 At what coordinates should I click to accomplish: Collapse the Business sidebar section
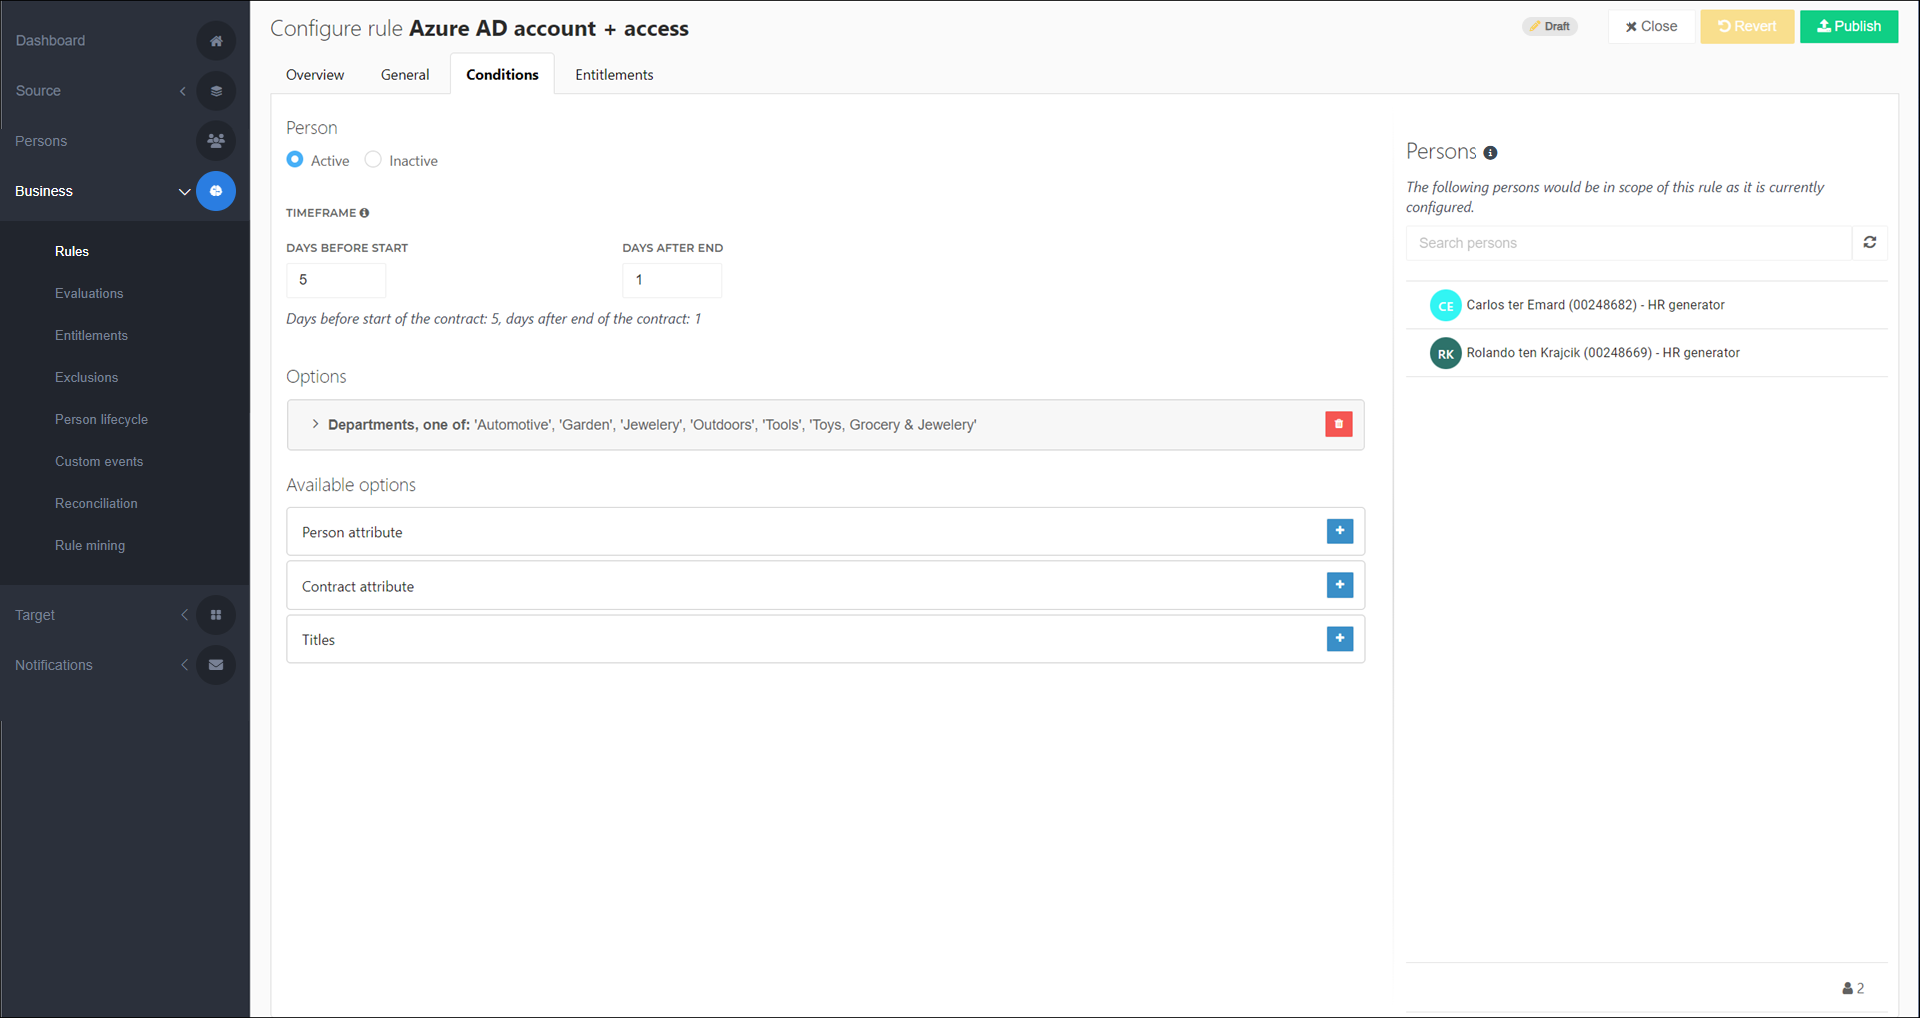click(x=184, y=191)
